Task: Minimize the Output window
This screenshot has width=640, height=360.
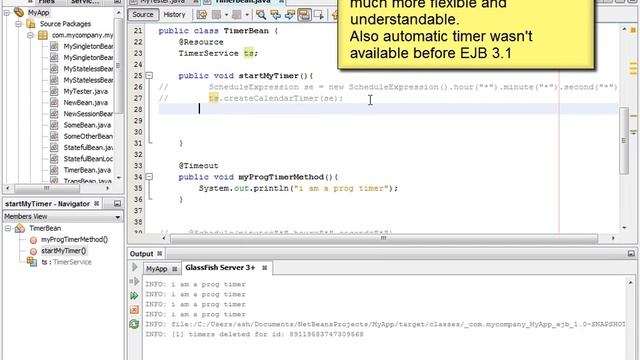Action: (631, 253)
